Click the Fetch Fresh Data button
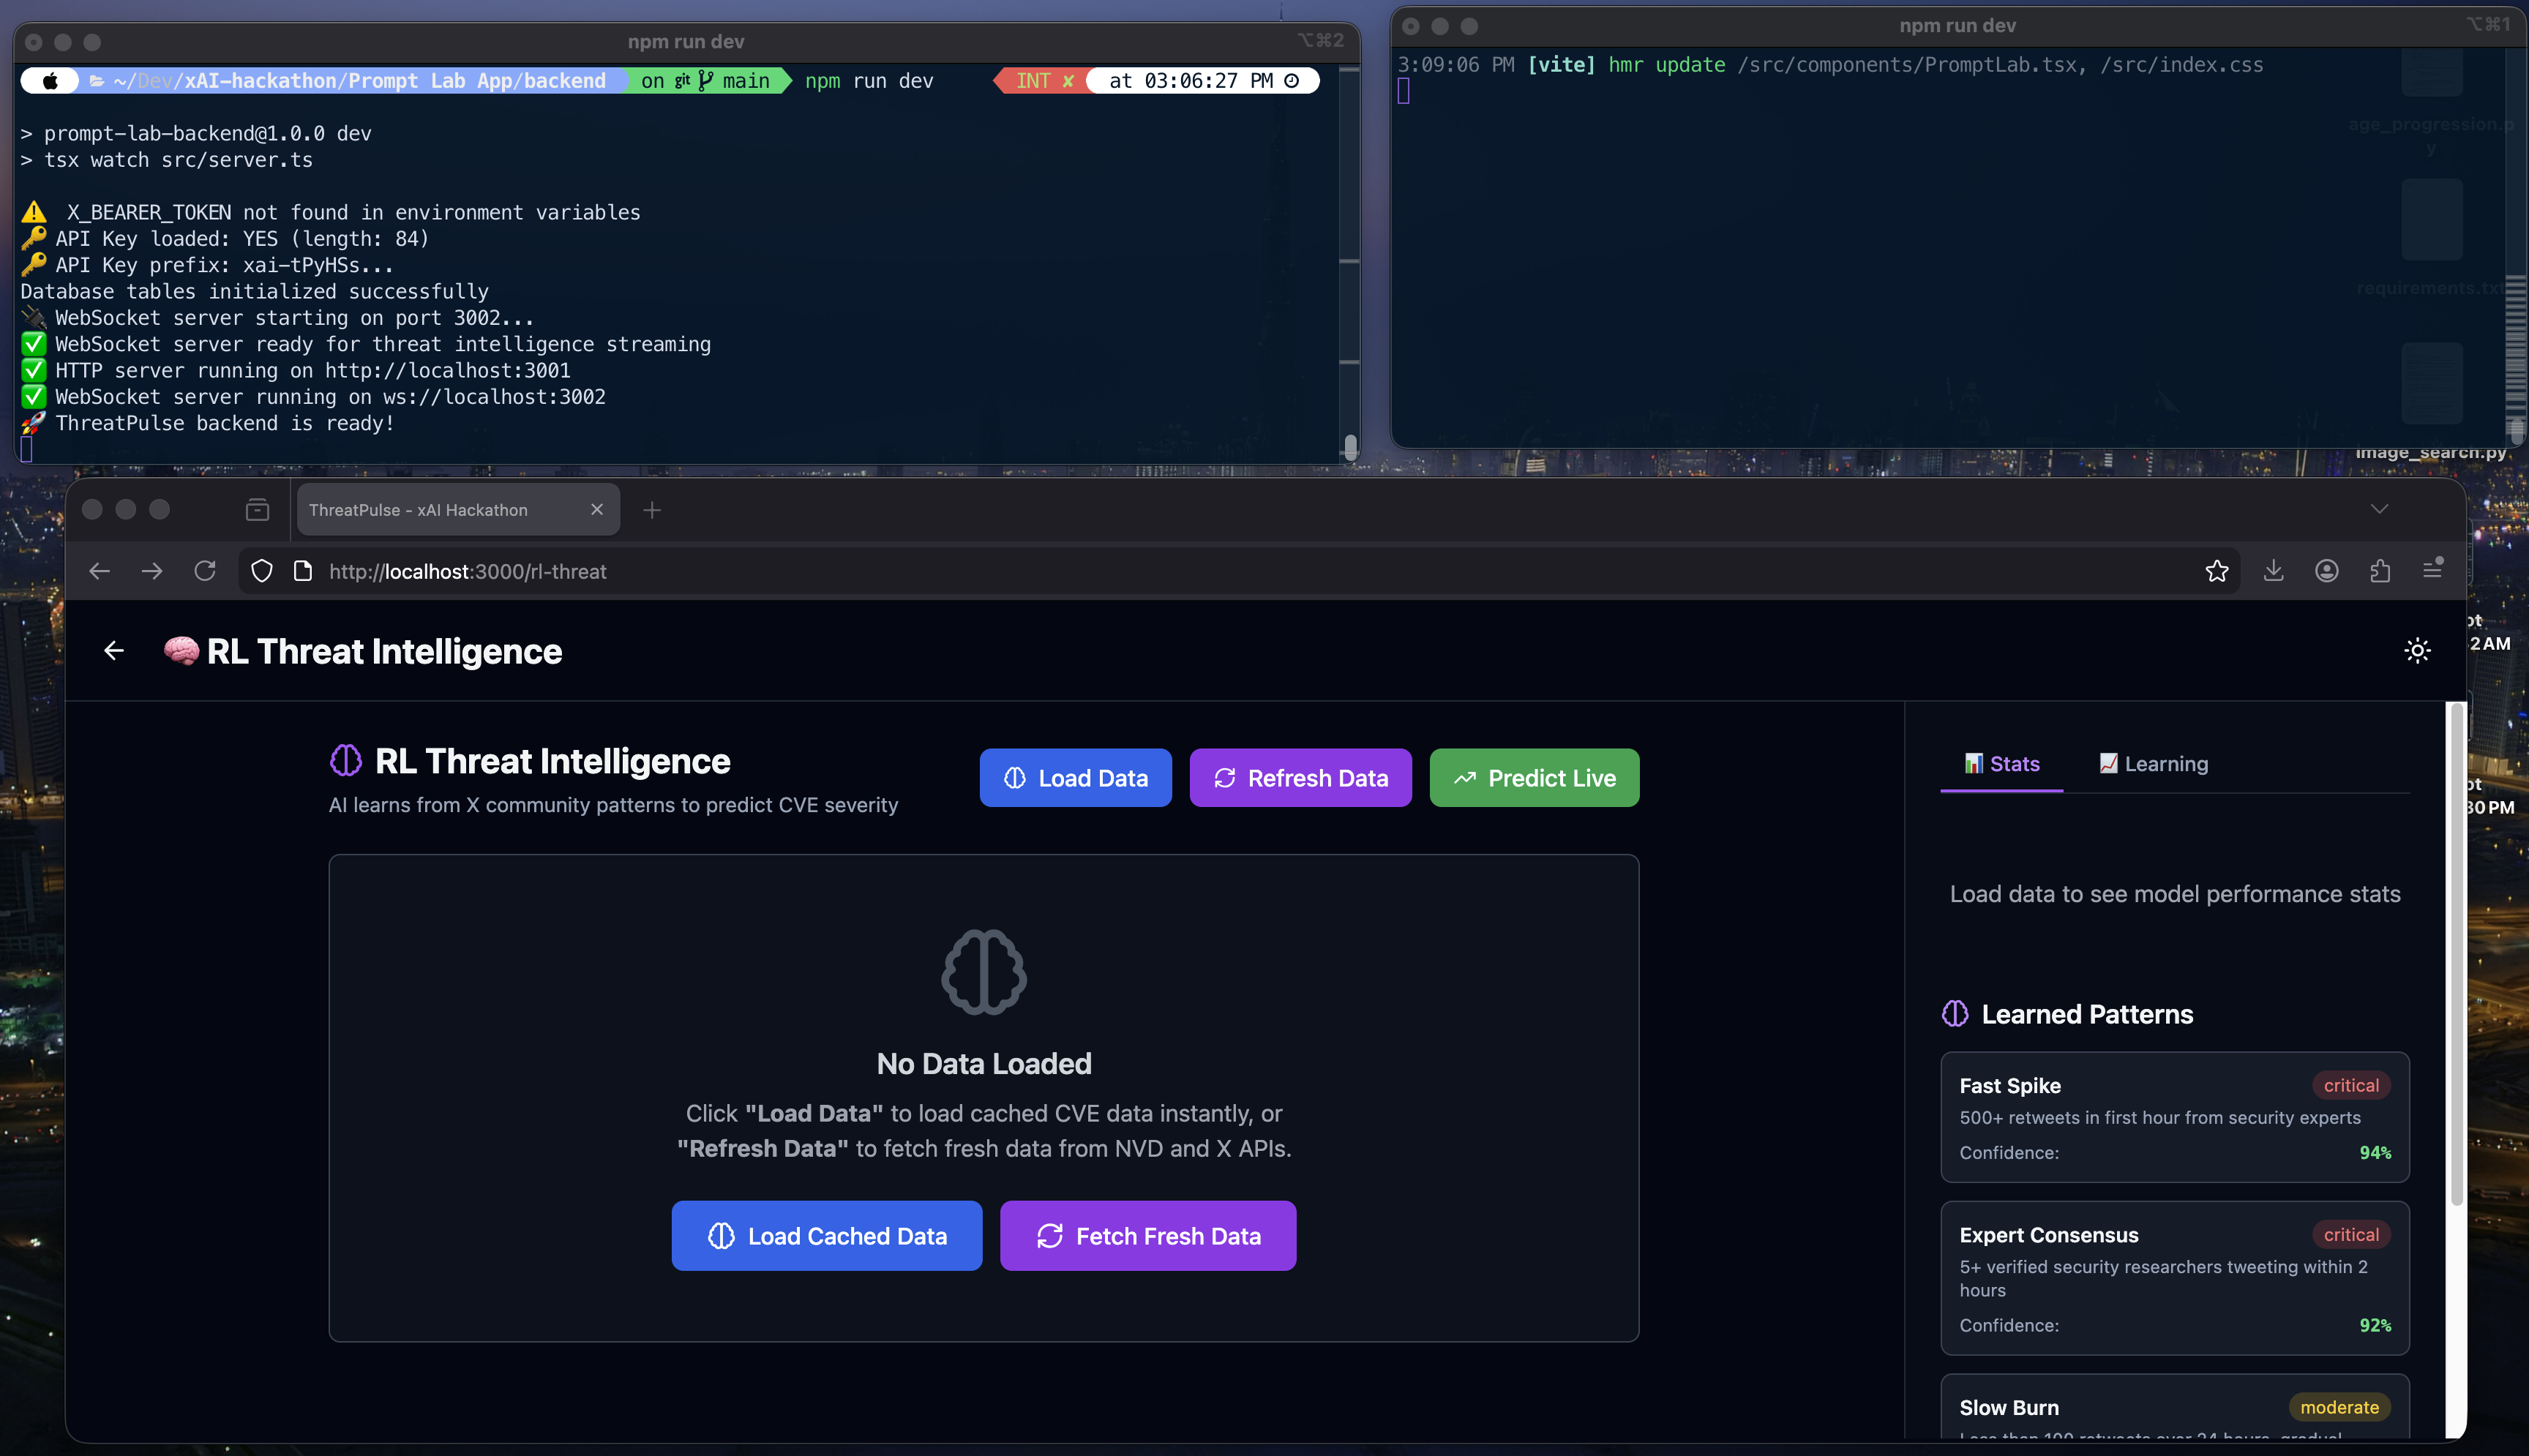Screen dimensions: 2529x1456 pos(1148,1236)
